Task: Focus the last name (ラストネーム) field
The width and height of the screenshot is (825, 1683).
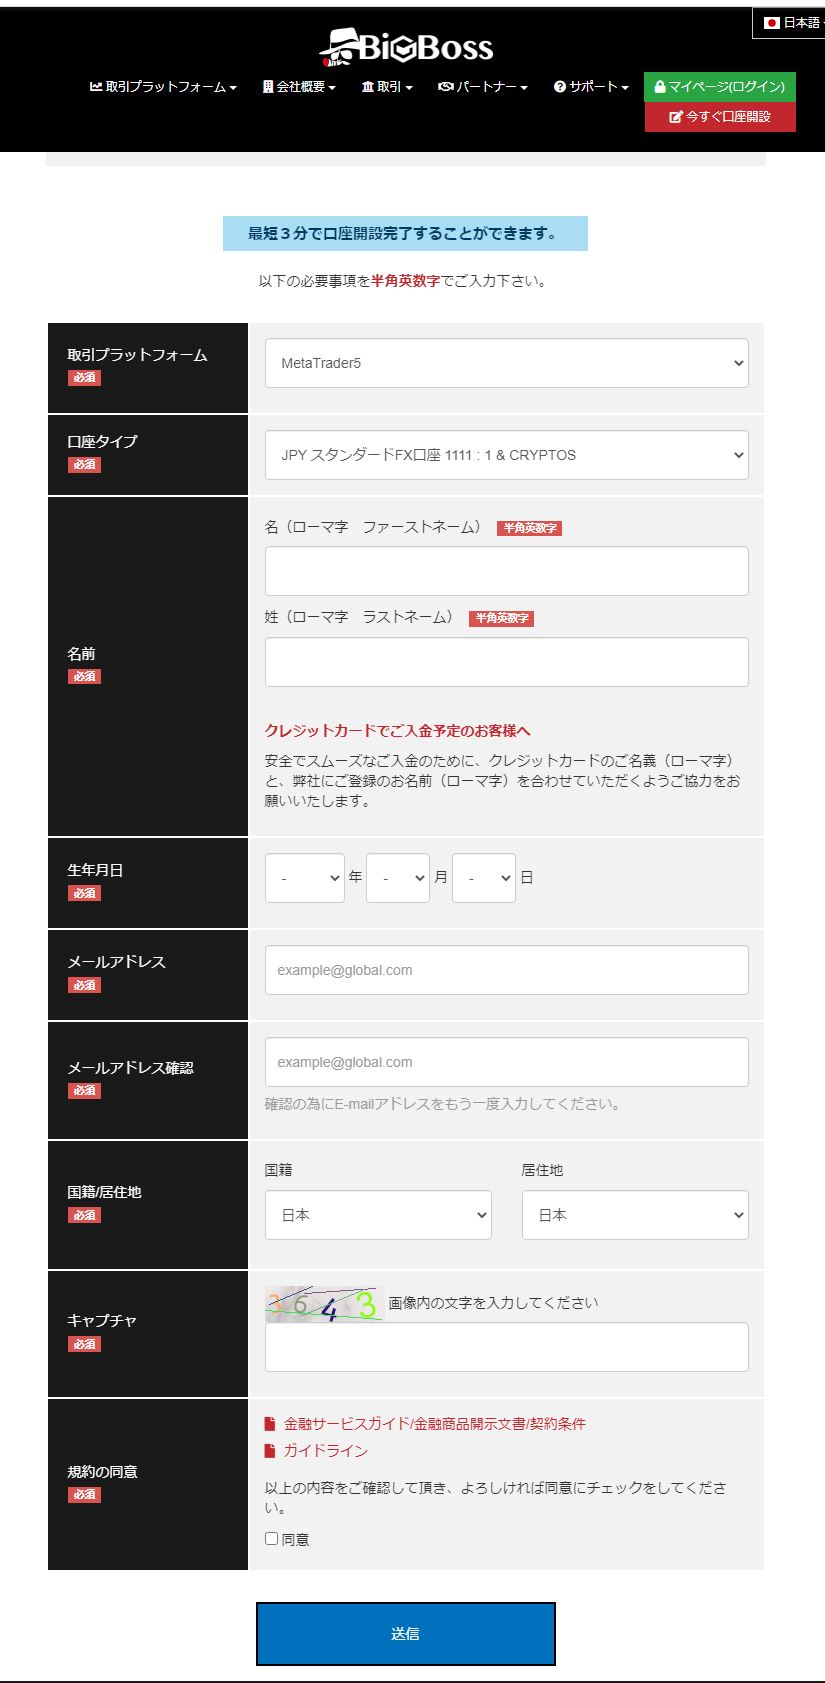Action: (507, 662)
